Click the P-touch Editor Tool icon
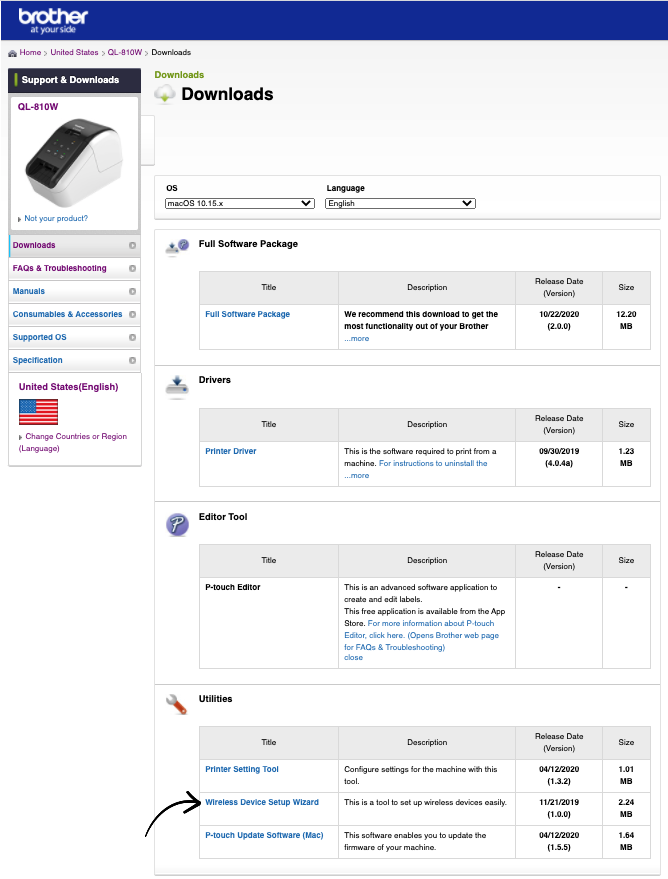The width and height of the screenshot is (668, 879). tap(177, 524)
